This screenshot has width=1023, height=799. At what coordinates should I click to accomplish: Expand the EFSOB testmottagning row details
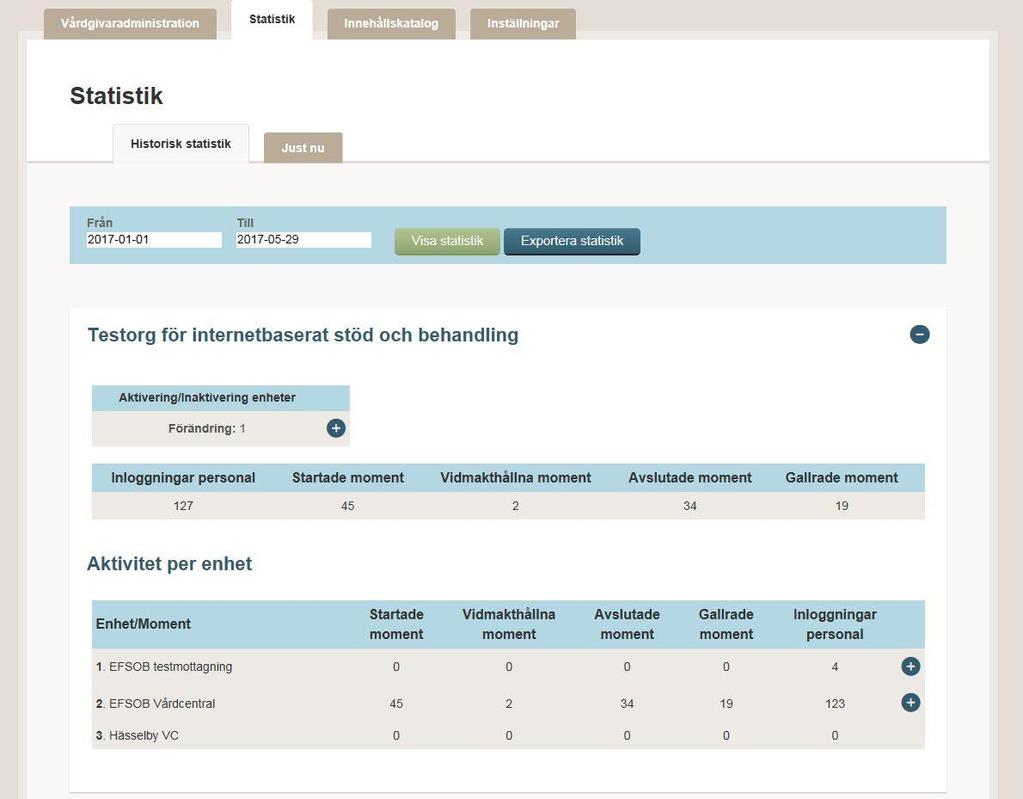point(910,667)
